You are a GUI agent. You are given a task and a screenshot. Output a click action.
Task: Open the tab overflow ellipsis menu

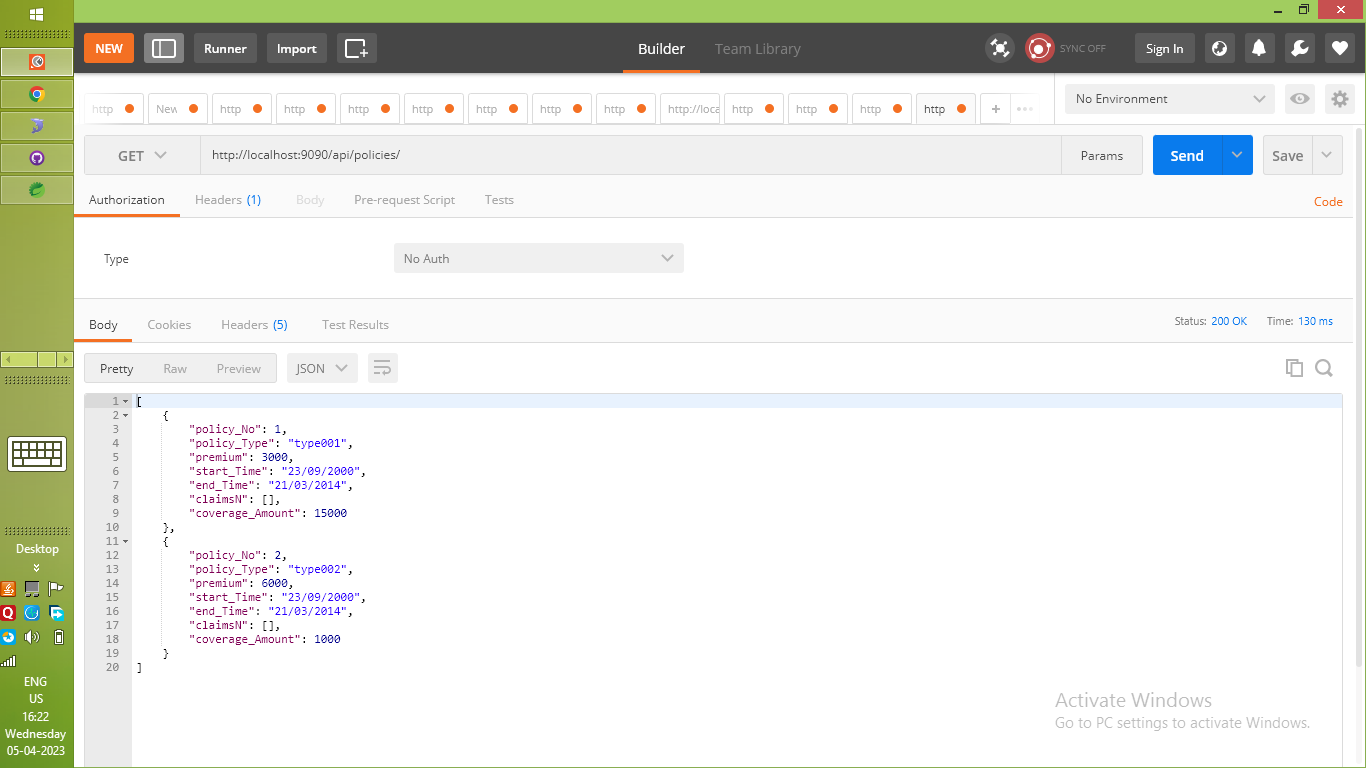(x=1024, y=109)
